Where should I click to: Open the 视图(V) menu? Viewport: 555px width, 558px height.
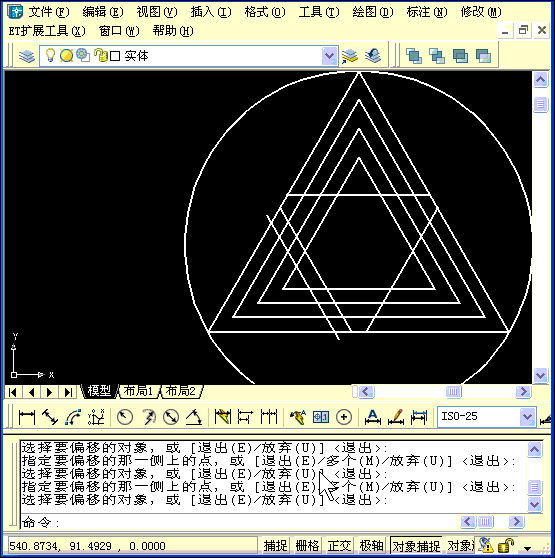[157, 12]
